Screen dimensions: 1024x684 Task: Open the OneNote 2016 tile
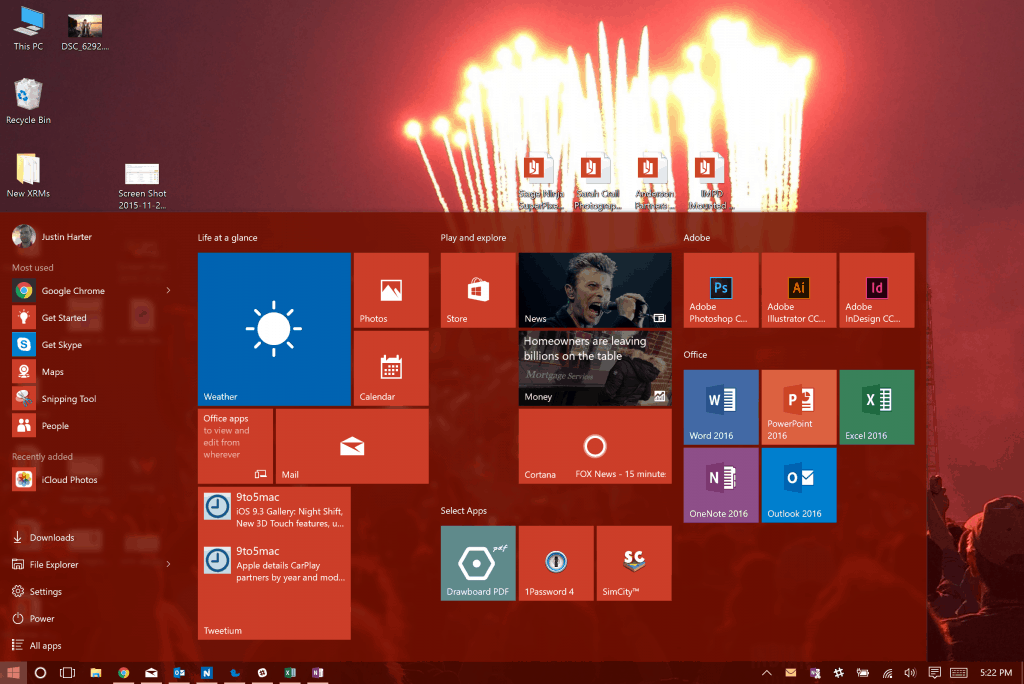pyautogui.click(x=721, y=485)
